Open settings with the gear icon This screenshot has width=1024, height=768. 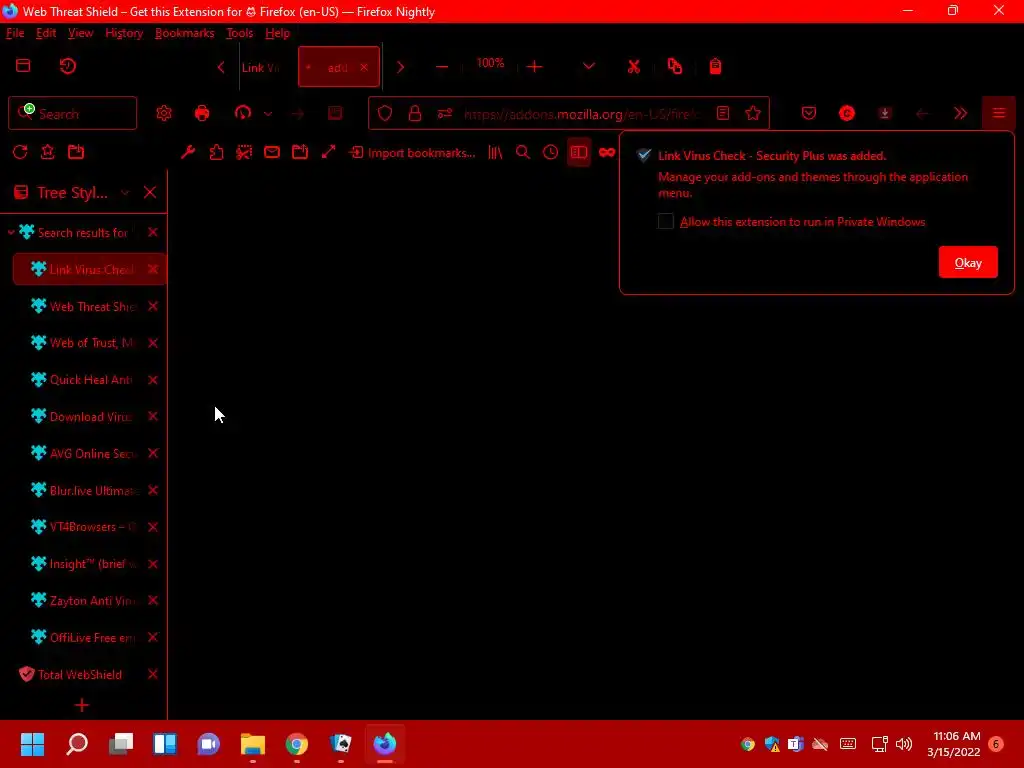pyautogui.click(x=164, y=113)
